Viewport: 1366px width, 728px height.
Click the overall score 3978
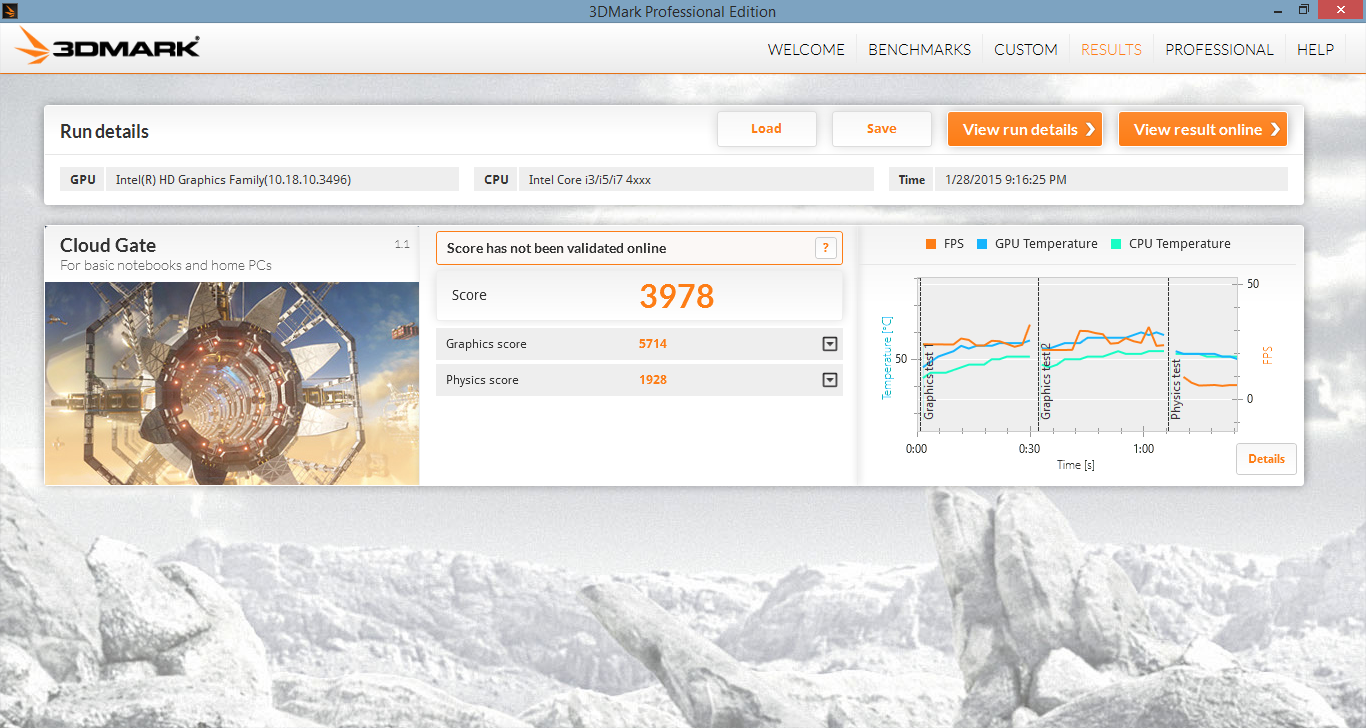(x=677, y=296)
